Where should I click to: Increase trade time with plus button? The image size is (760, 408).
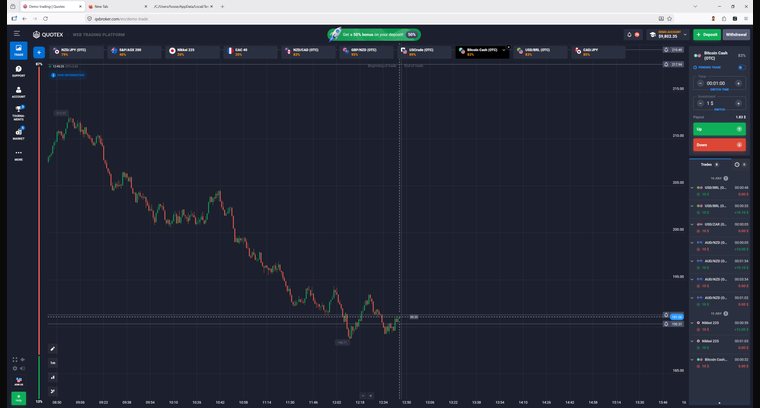click(x=739, y=83)
